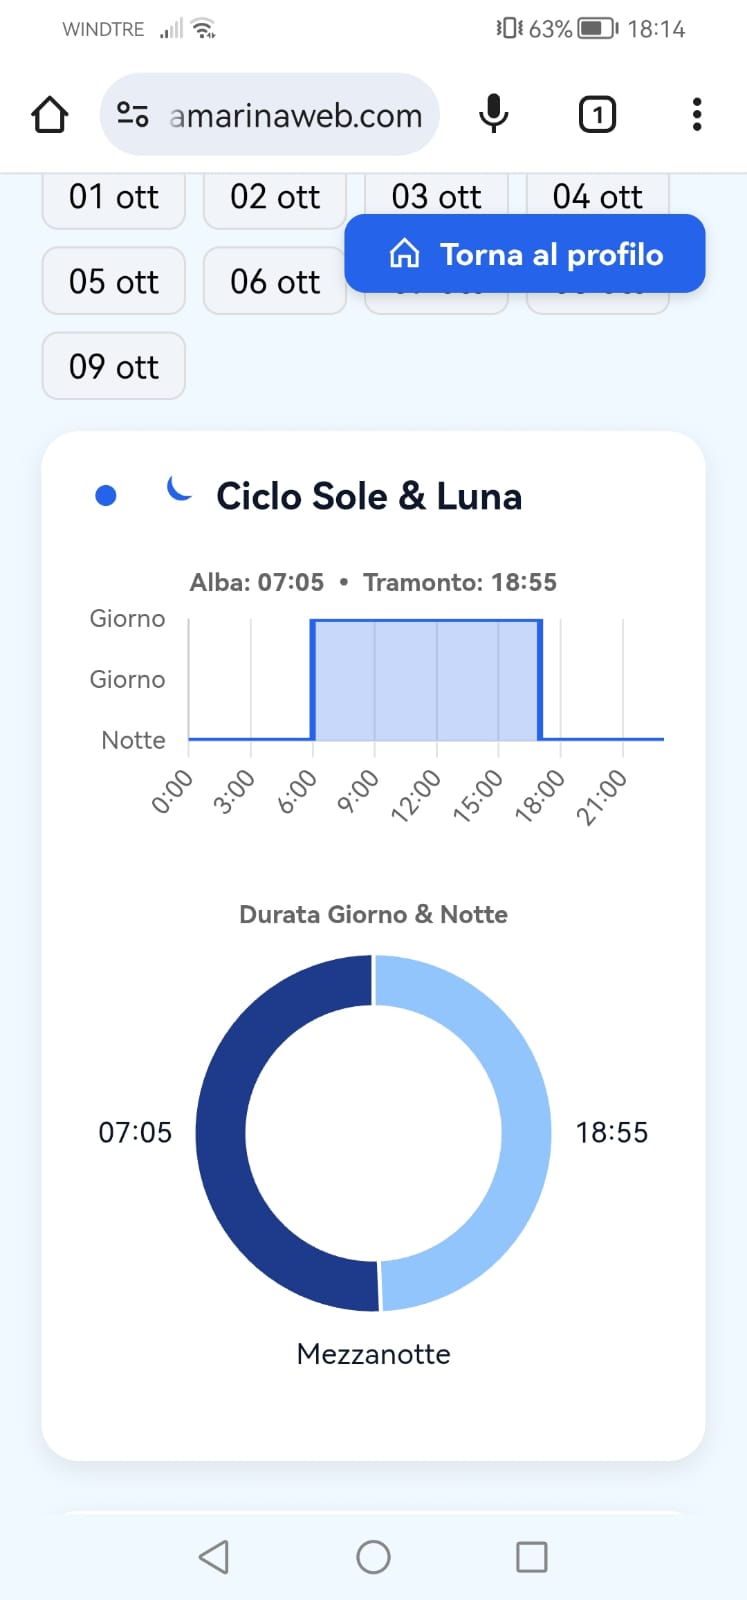This screenshot has height=1600, width=747.
Task: Open site info icon in address bar
Action: (x=133, y=115)
